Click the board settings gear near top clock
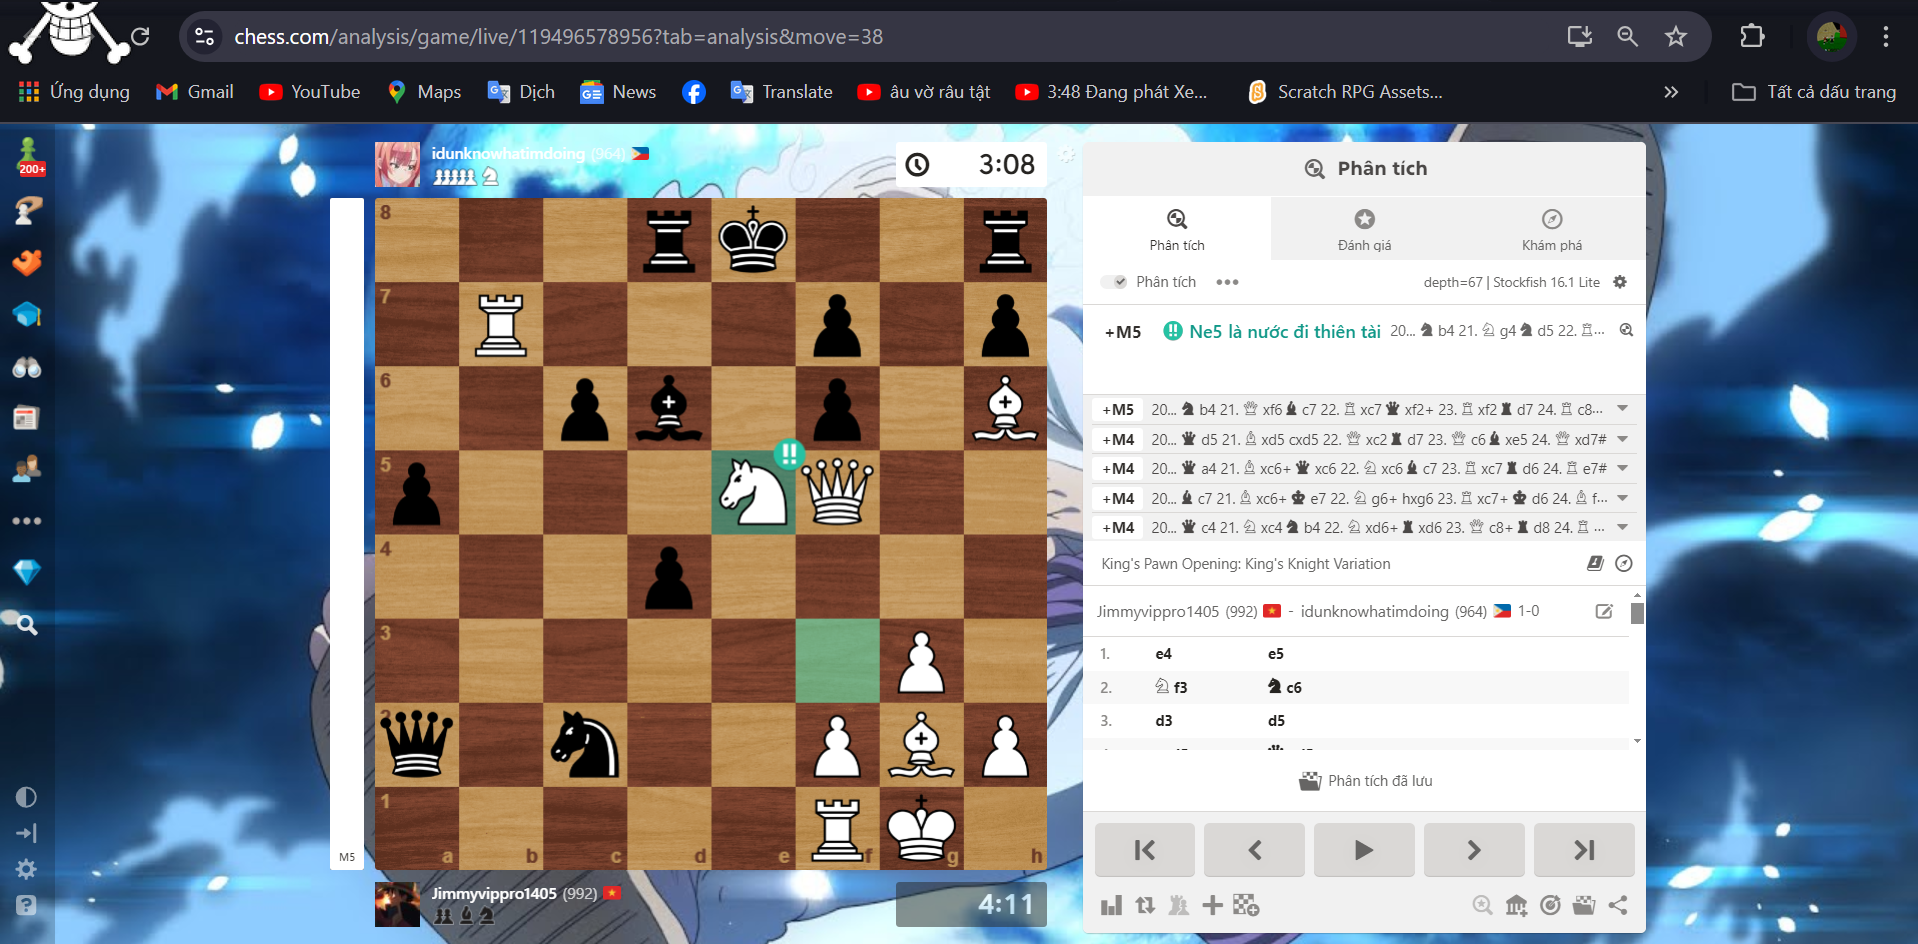This screenshot has height=944, width=1918. click(x=1067, y=156)
